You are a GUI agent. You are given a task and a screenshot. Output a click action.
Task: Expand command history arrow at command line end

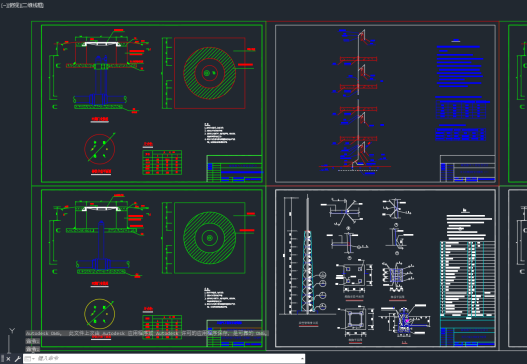(x=301, y=359)
